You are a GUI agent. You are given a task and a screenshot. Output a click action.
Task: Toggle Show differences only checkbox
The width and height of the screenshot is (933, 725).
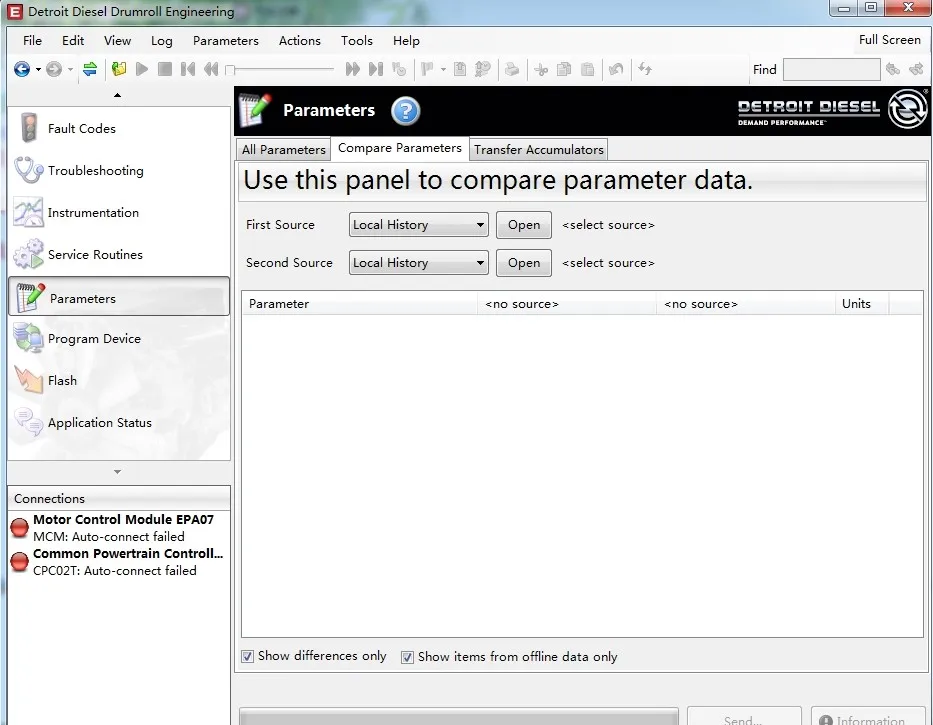click(248, 657)
